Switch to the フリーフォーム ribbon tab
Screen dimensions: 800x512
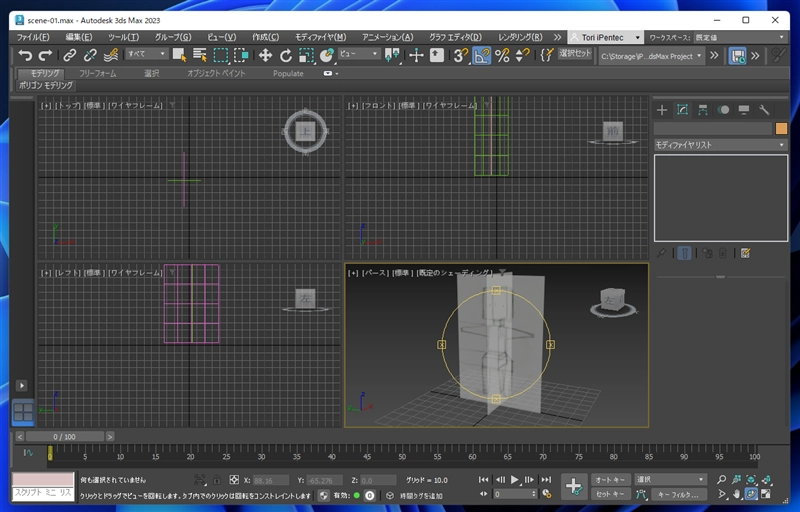(x=97, y=73)
